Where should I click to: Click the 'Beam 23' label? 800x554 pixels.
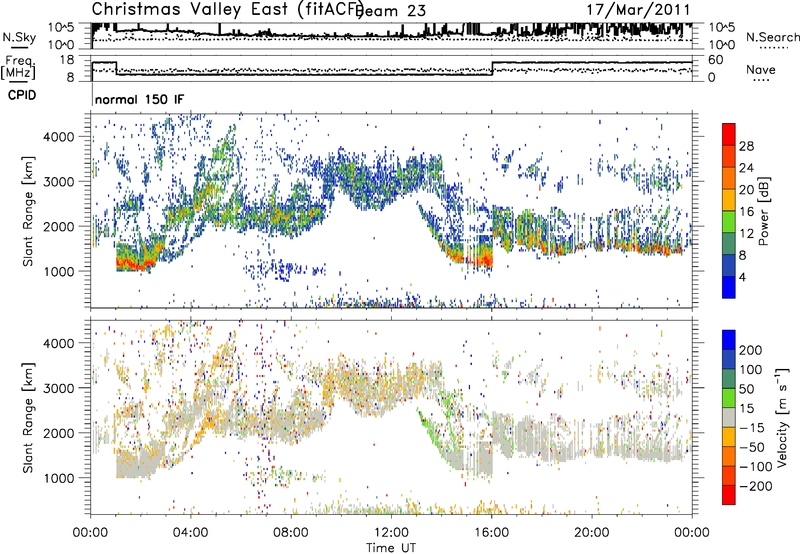click(391, 11)
